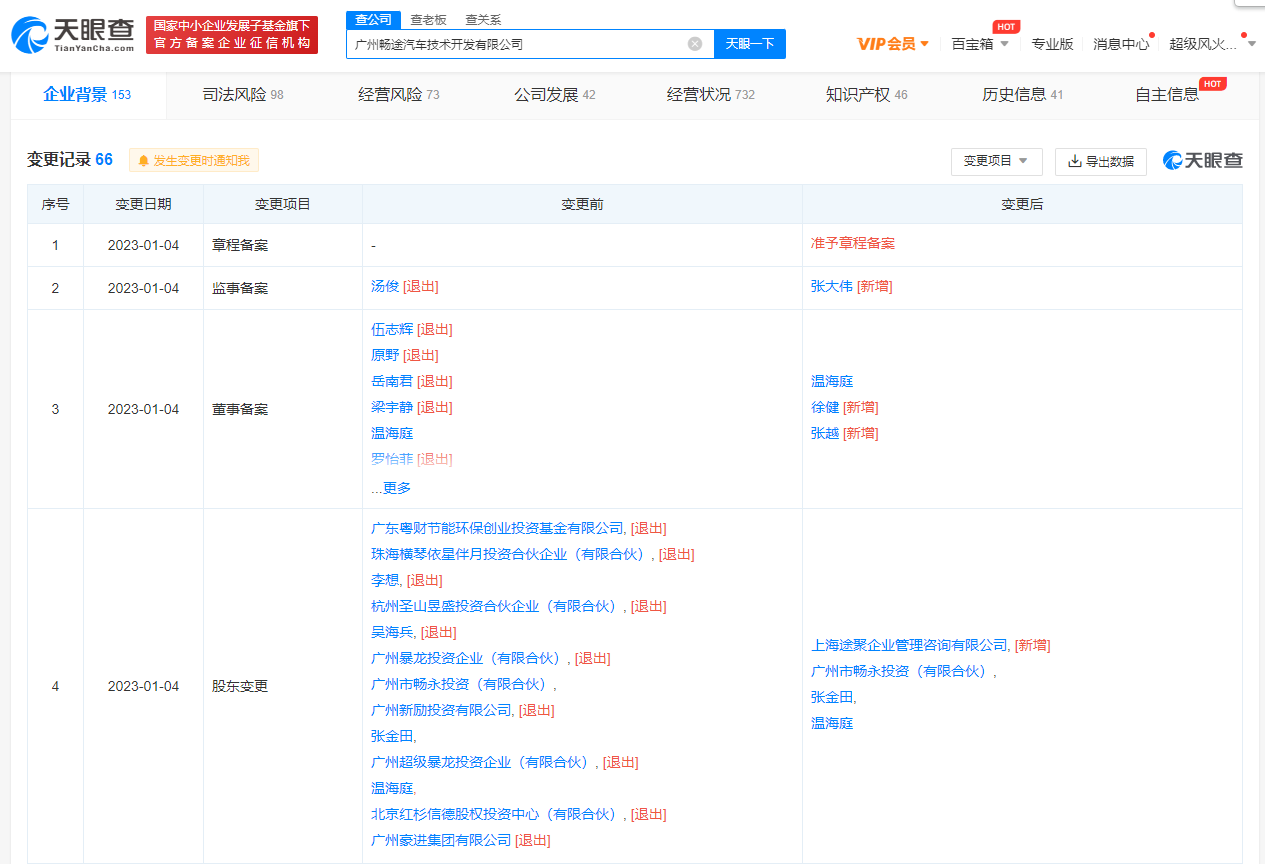The image size is (1265, 864).
Task: Click the 变更记录 66 heading
Action: (69, 160)
